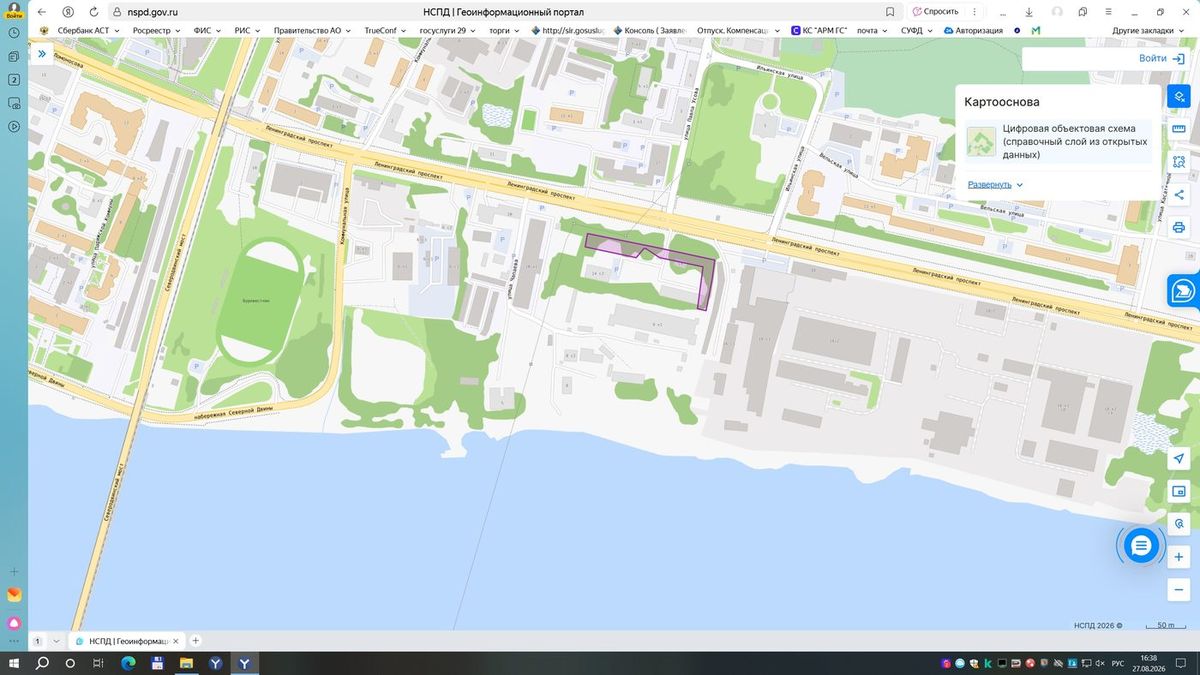This screenshot has height=675, width=1200.
Task: Open Microsoft Edge from the taskbar
Action: tap(126, 663)
